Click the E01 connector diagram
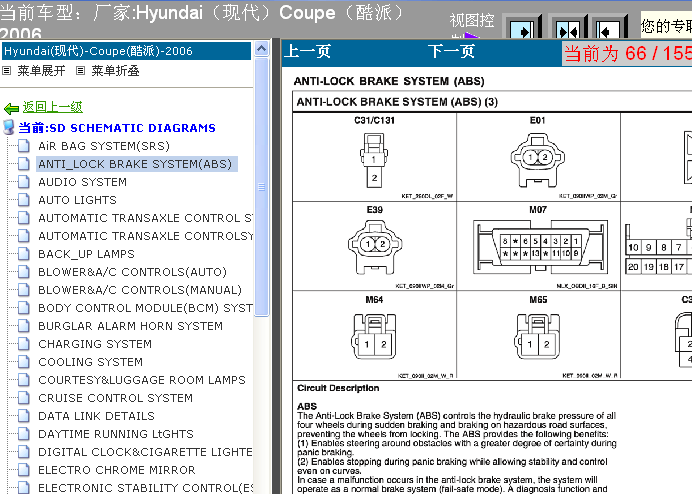Screen dimensions: 692x494 tap(538, 161)
